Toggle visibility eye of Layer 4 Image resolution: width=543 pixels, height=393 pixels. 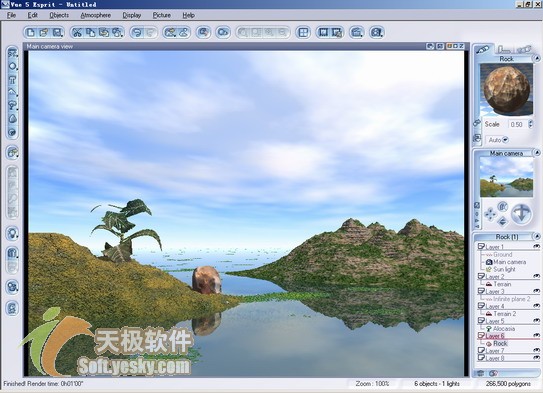click(x=536, y=306)
